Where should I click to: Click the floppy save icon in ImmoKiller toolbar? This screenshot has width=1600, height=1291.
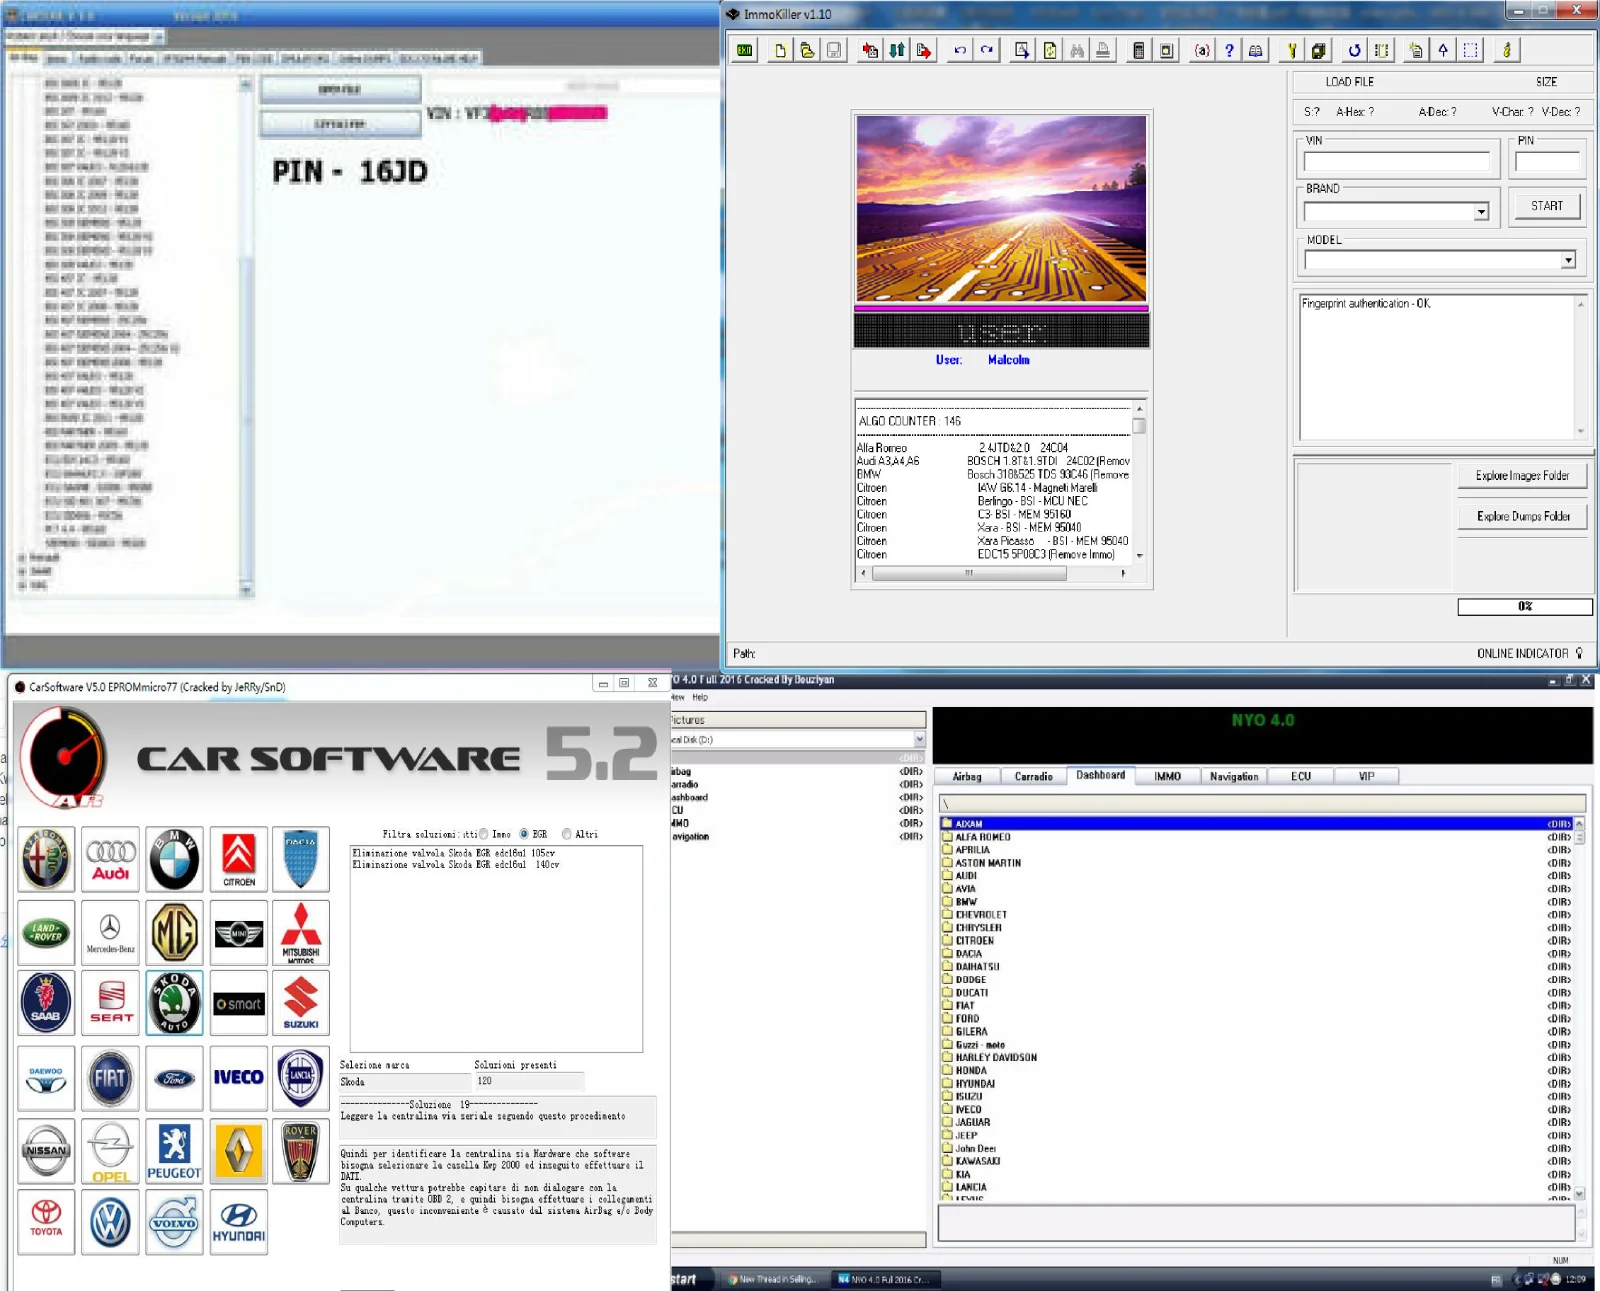pyautogui.click(x=834, y=51)
